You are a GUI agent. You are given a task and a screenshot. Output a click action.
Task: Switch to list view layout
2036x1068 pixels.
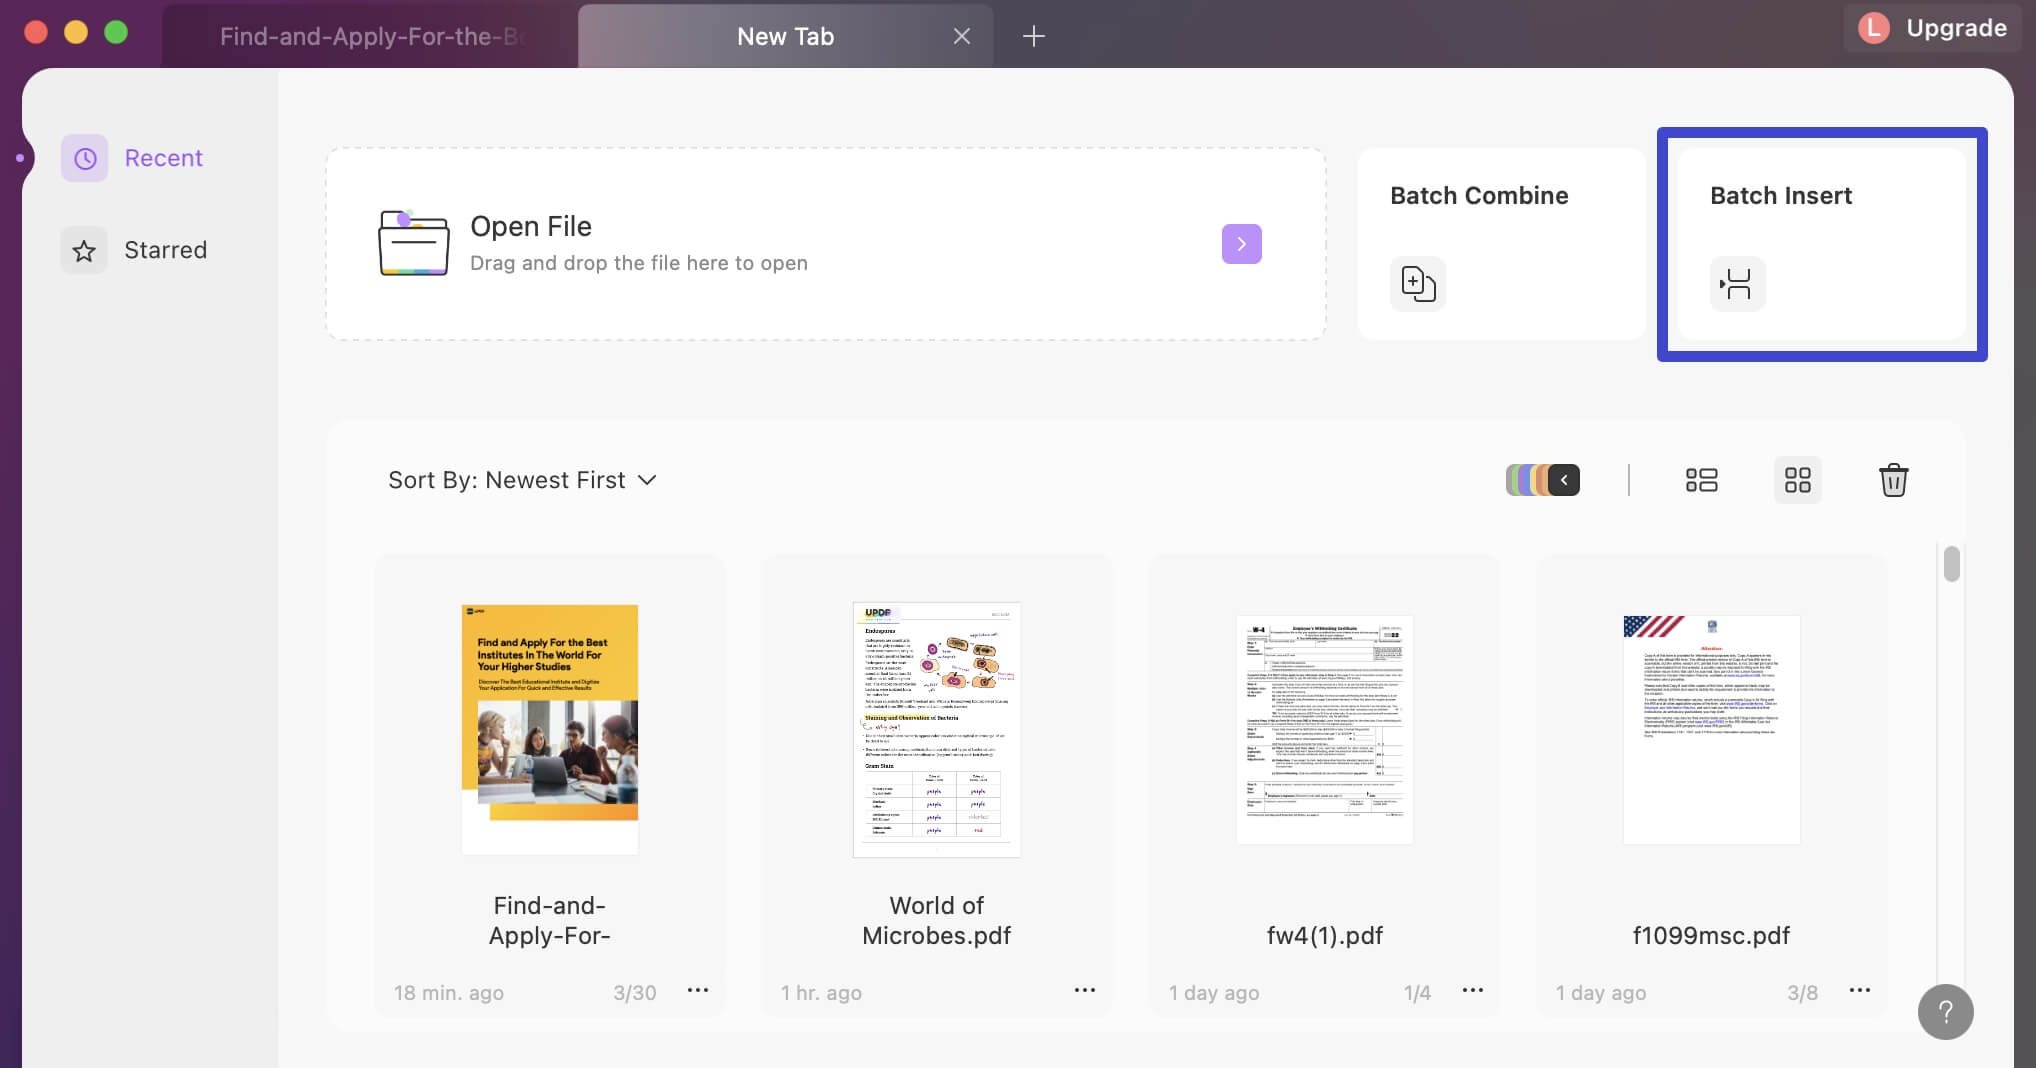point(1701,480)
